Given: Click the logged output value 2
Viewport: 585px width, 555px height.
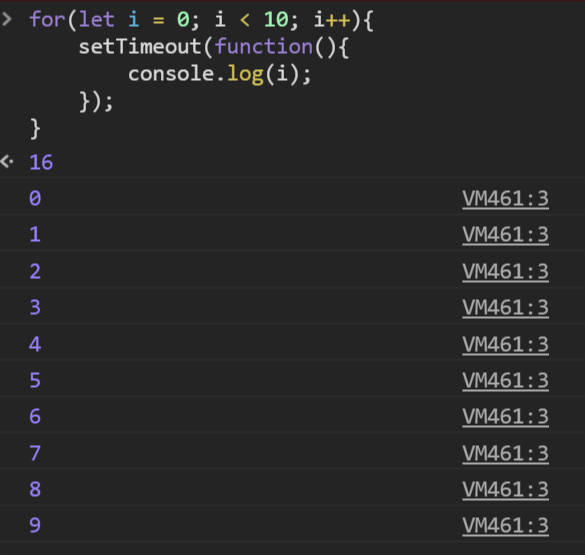Looking at the screenshot, I should (x=35, y=271).
